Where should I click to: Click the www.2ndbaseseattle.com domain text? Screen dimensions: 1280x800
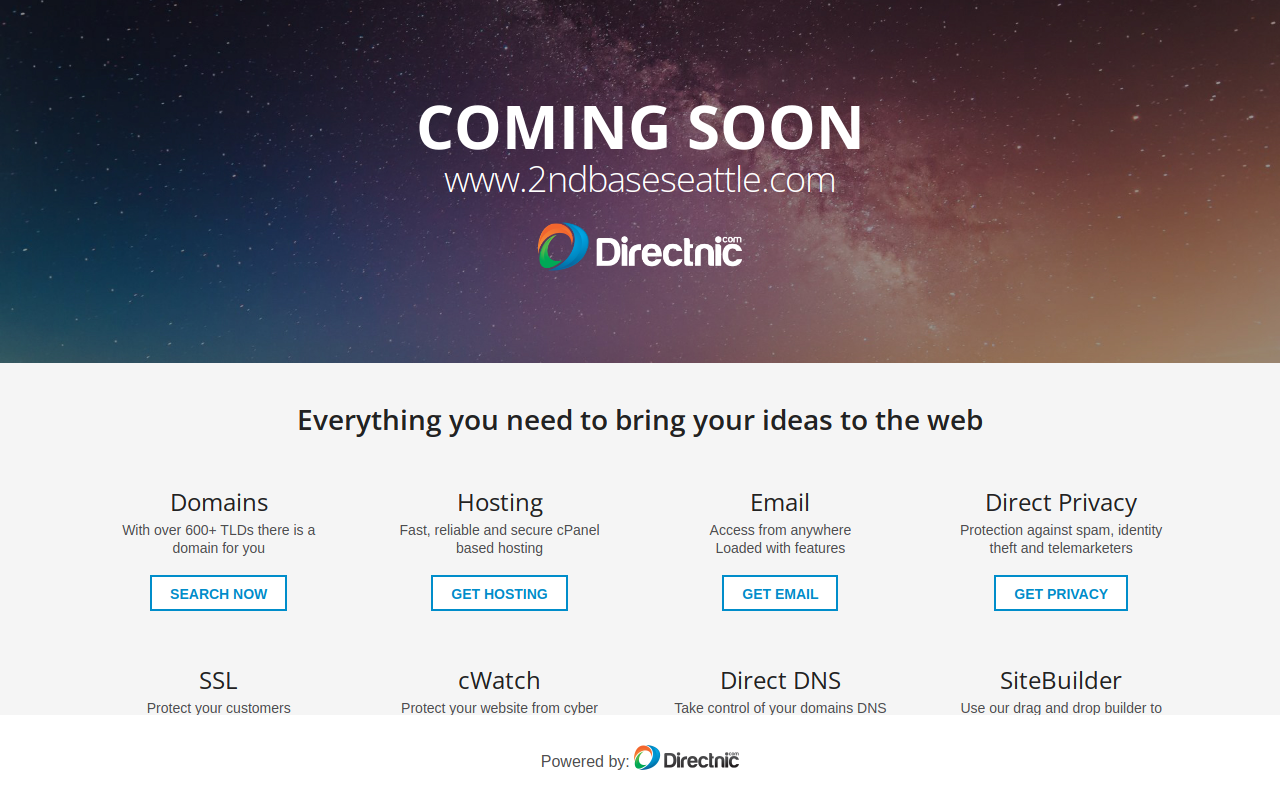(x=640, y=180)
